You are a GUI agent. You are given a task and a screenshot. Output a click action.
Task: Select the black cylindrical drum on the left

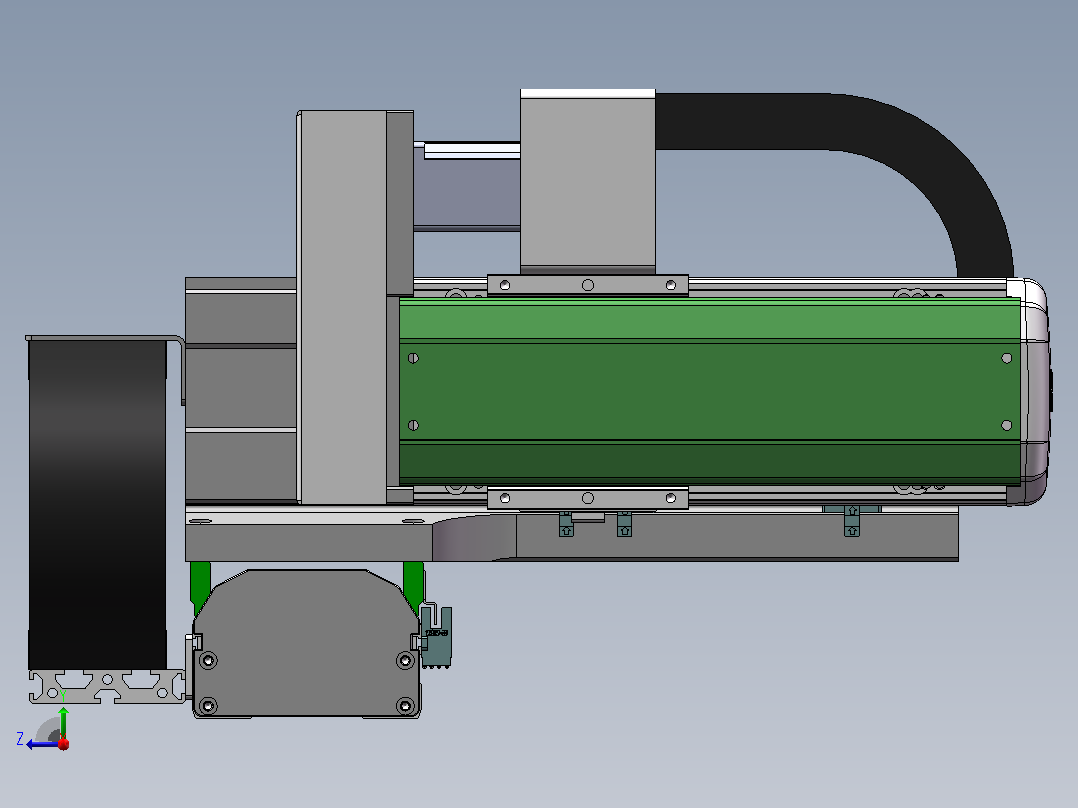97,504
